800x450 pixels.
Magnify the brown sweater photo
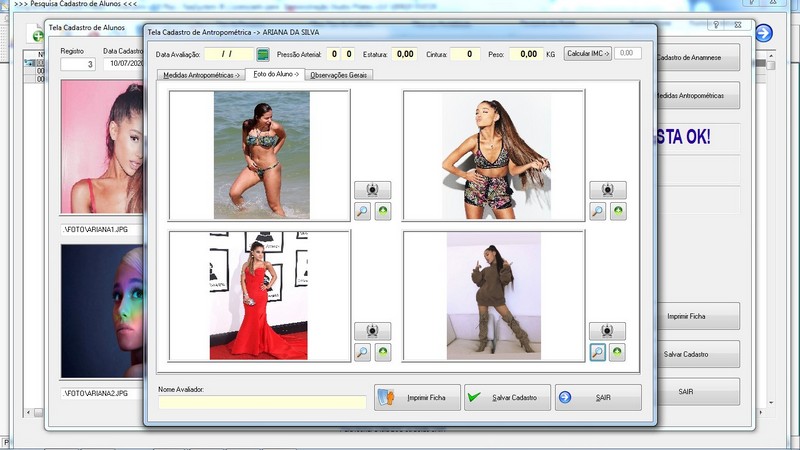(x=597, y=352)
